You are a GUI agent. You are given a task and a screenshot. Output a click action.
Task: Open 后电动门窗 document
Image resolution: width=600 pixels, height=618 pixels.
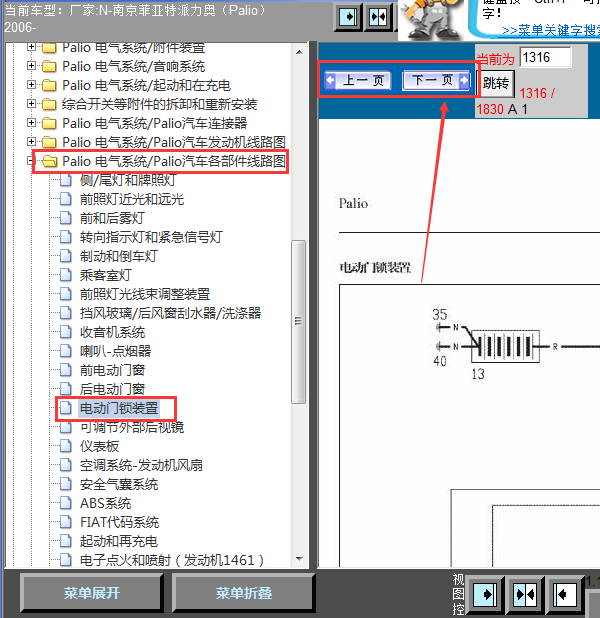pos(112,389)
